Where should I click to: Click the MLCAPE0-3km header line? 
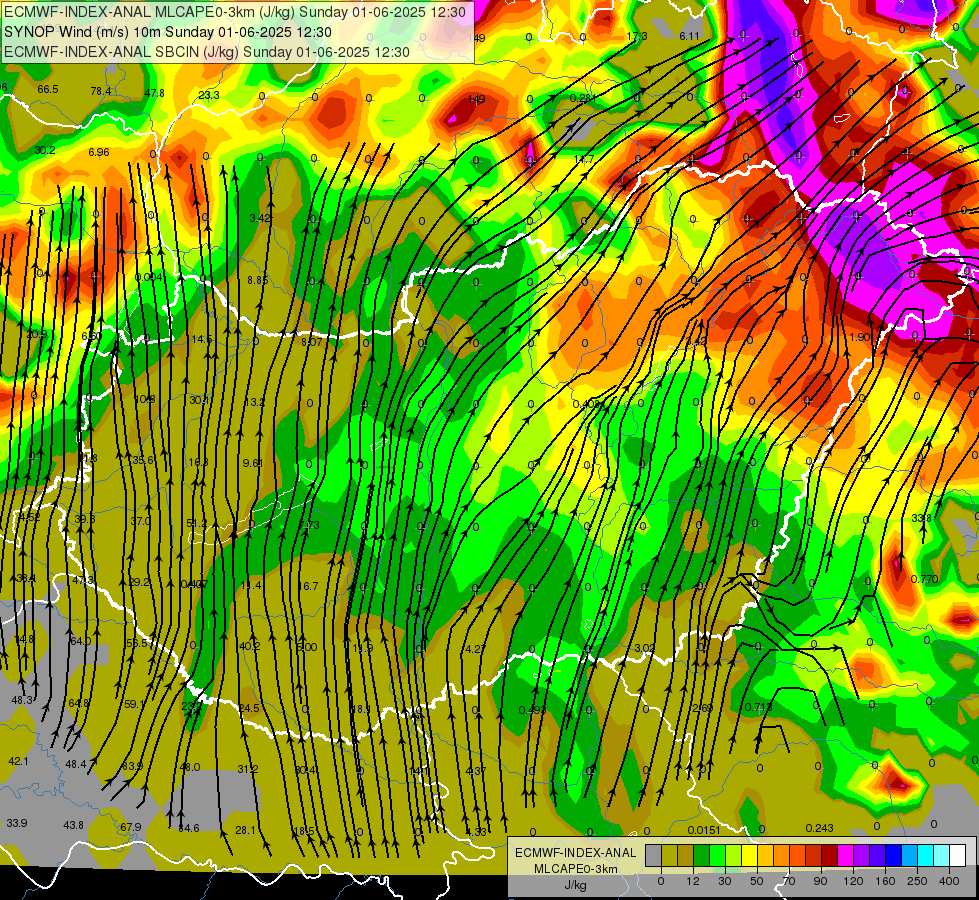coord(235,12)
